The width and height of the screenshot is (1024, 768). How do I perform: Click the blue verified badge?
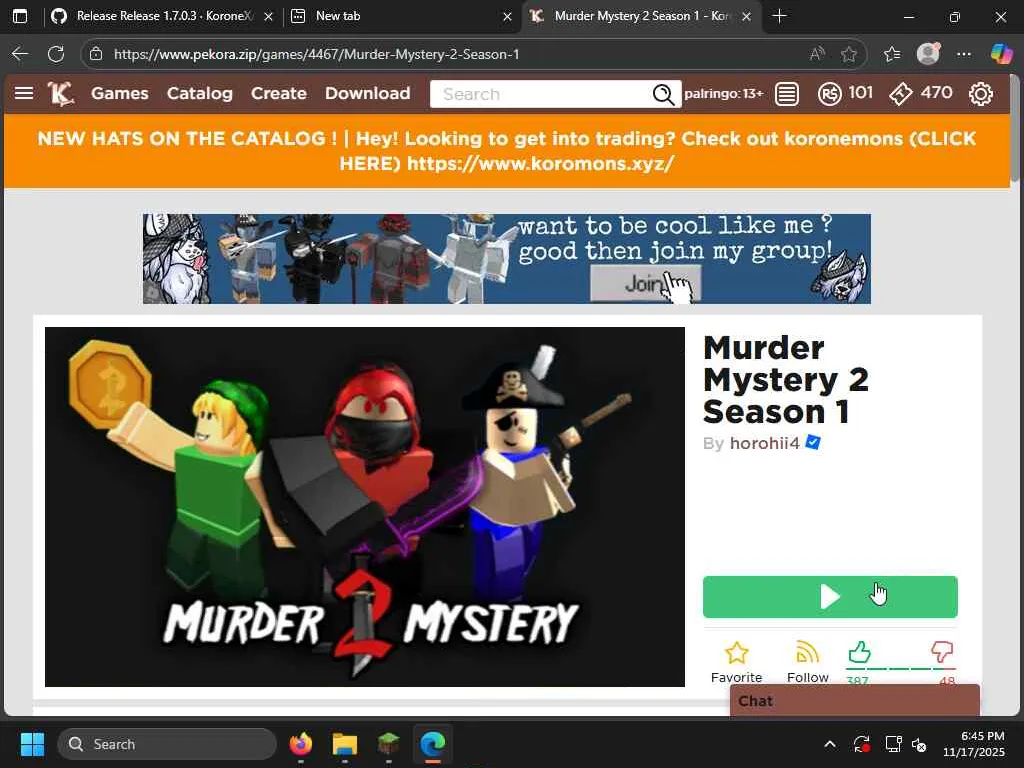click(x=813, y=442)
